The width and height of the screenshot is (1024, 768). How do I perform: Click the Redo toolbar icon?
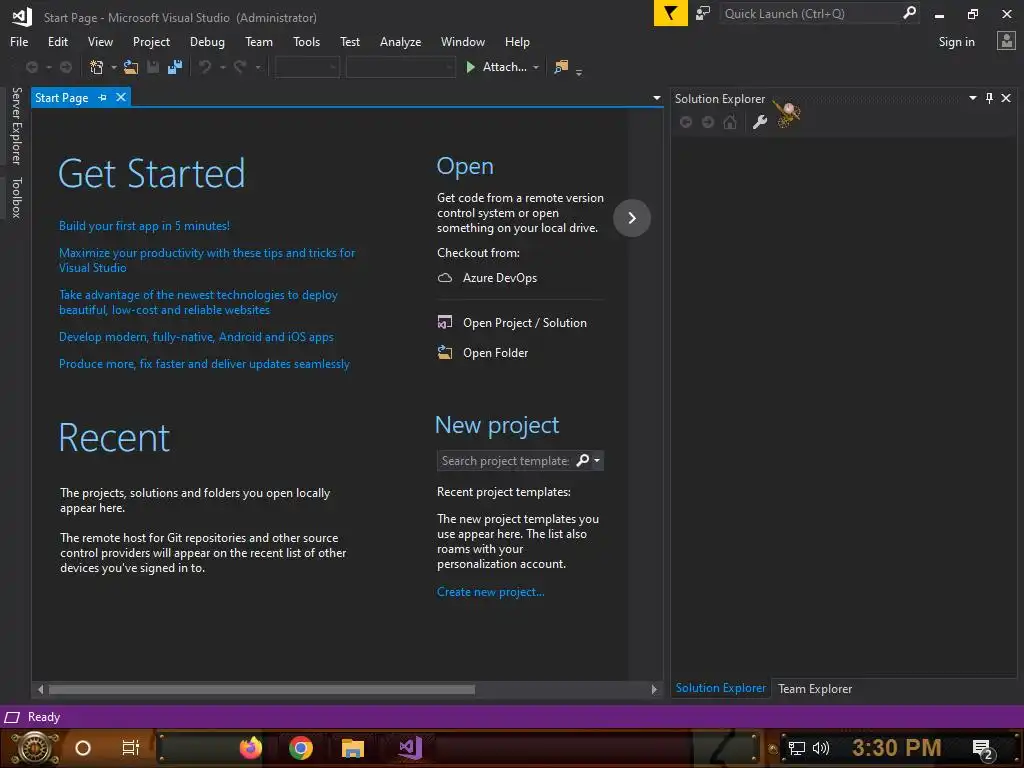[x=240, y=67]
